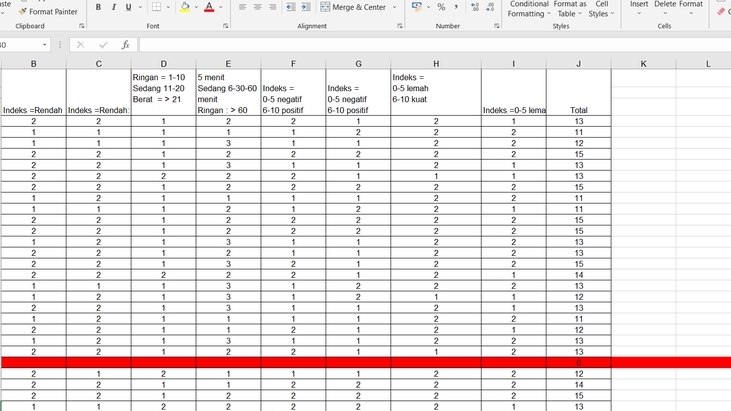Open the Merge & Center dropdown arrow

pyautogui.click(x=394, y=7)
